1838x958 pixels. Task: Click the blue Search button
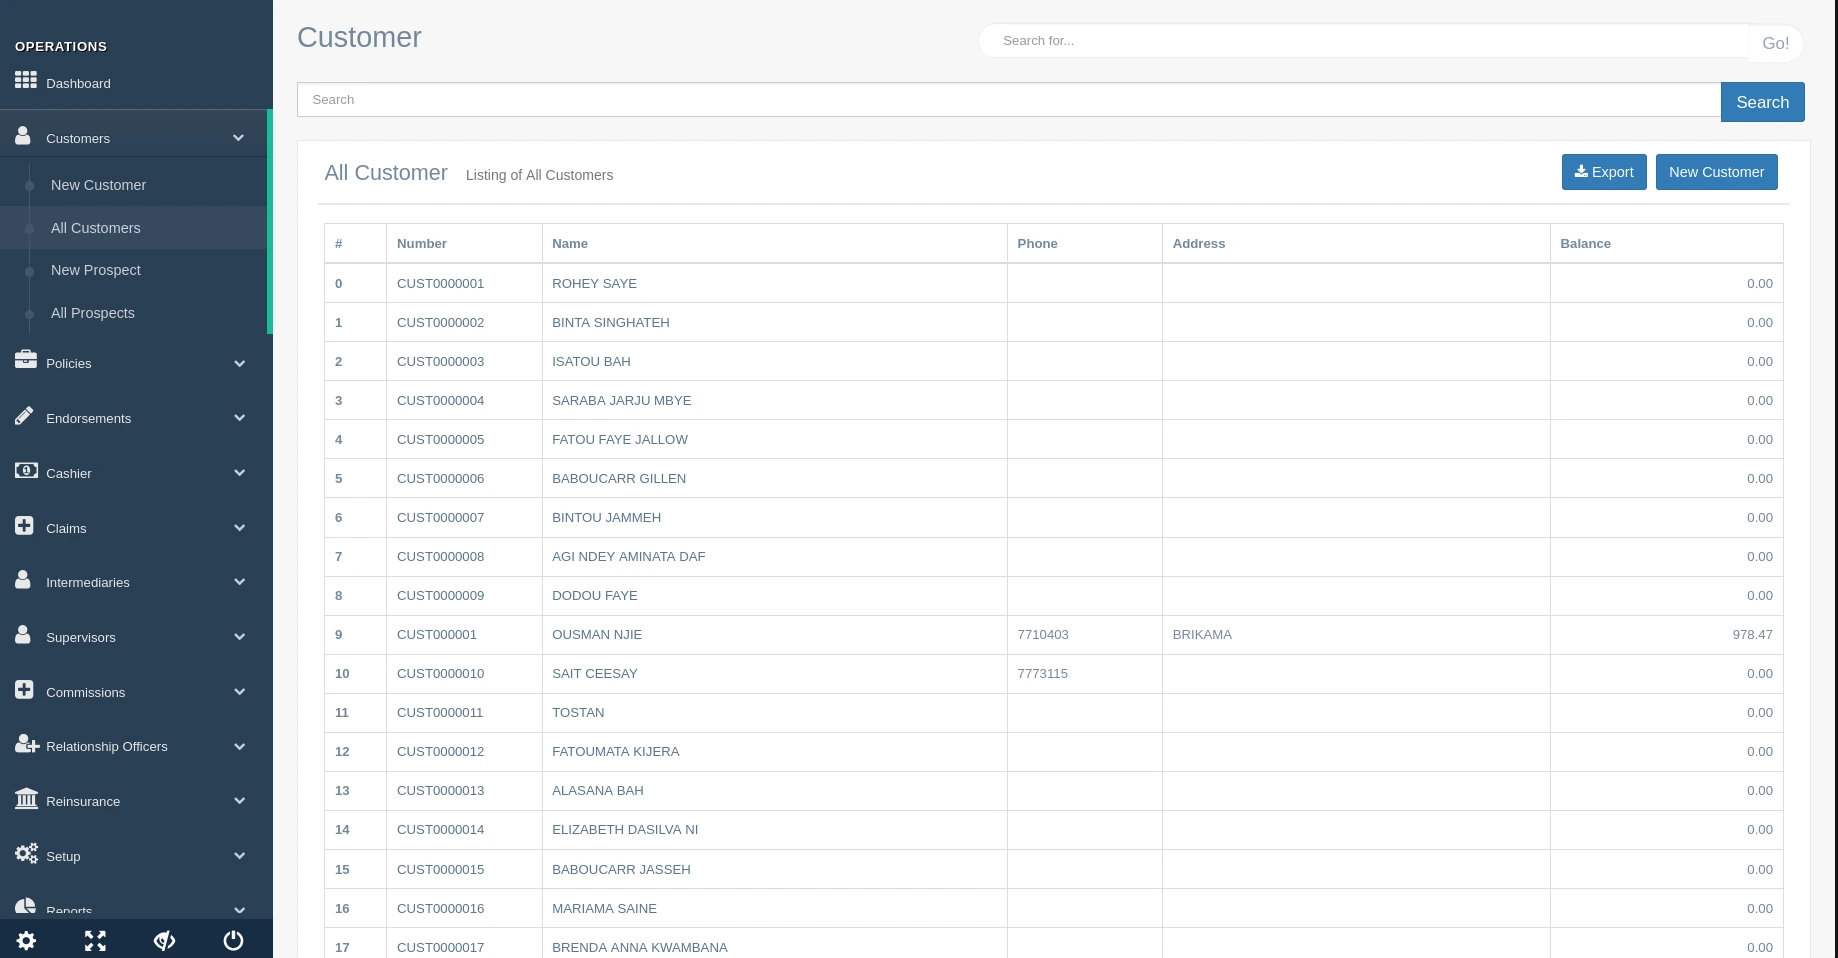coord(1762,102)
